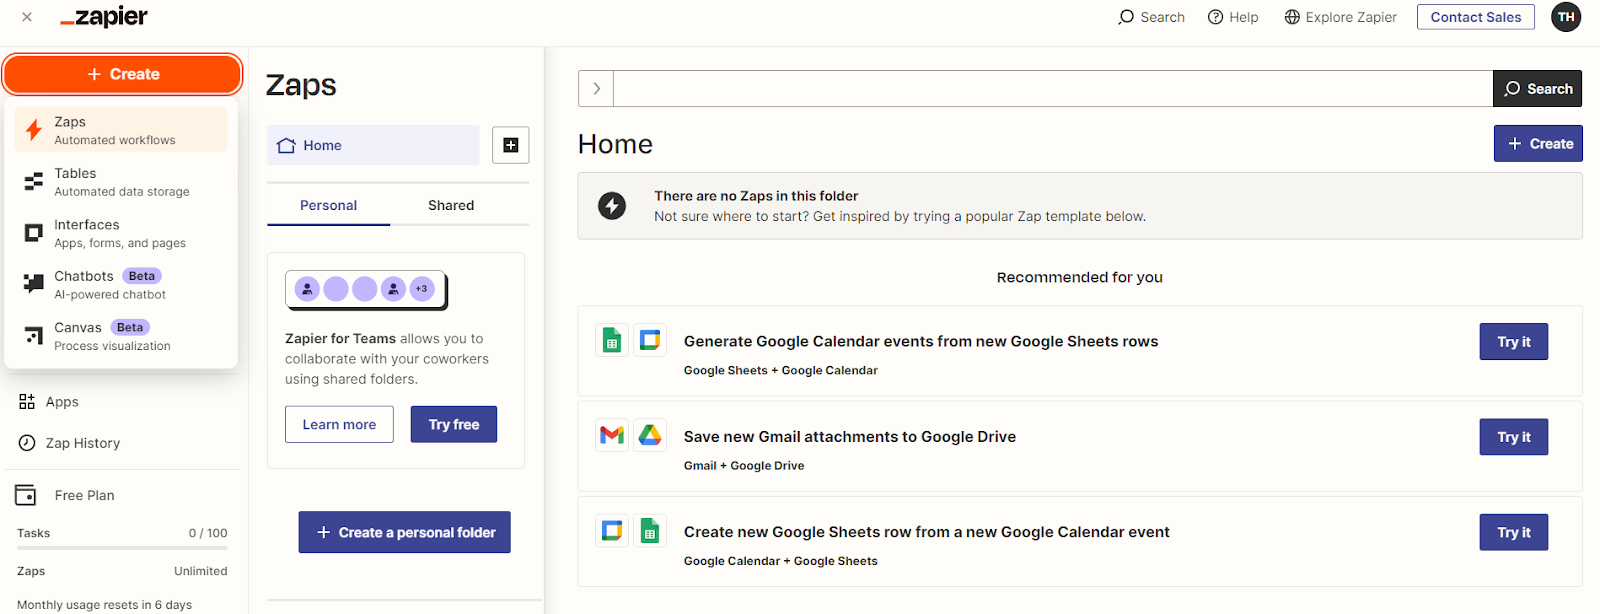The width and height of the screenshot is (1600, 614).
Task: Click the Zaps lightning bolt icon in the menu
Action: click(x=34, y=130)
